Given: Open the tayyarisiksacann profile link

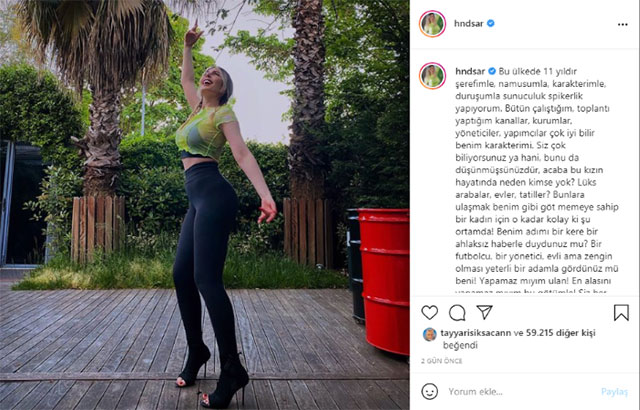Looking at the screenshot, I should tap(476, 333).
